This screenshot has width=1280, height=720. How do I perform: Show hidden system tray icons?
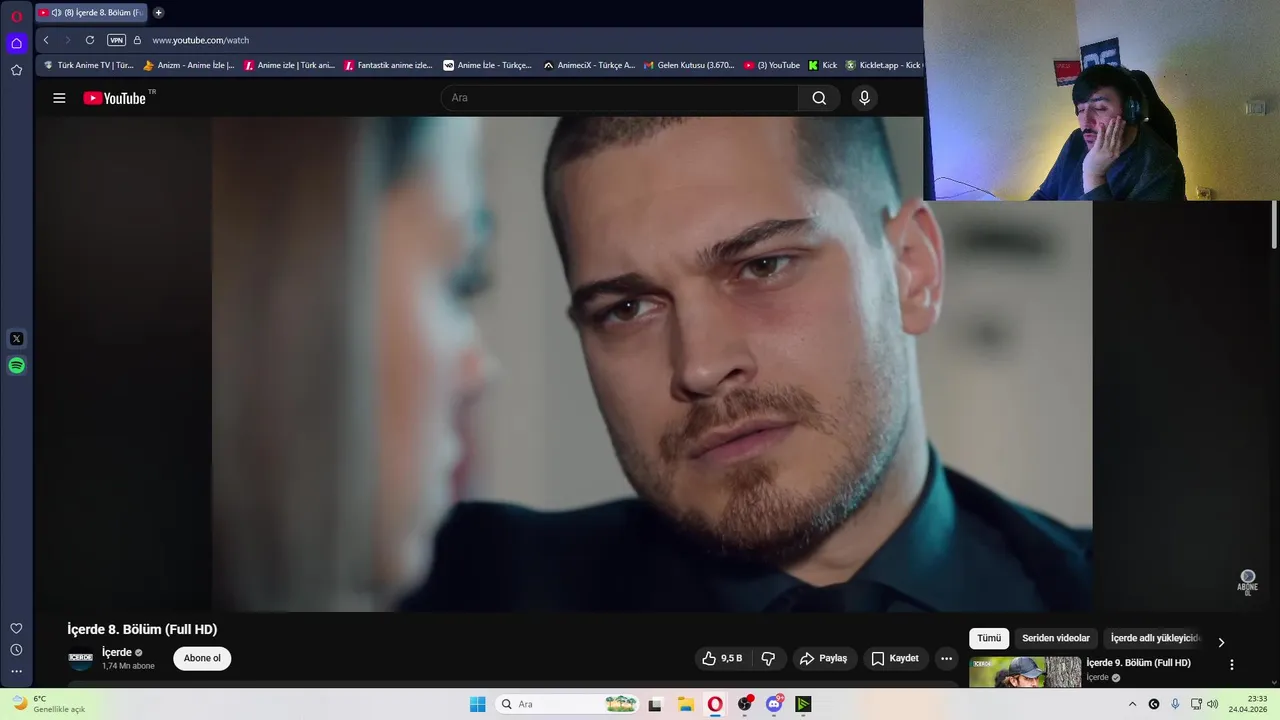1132,704
